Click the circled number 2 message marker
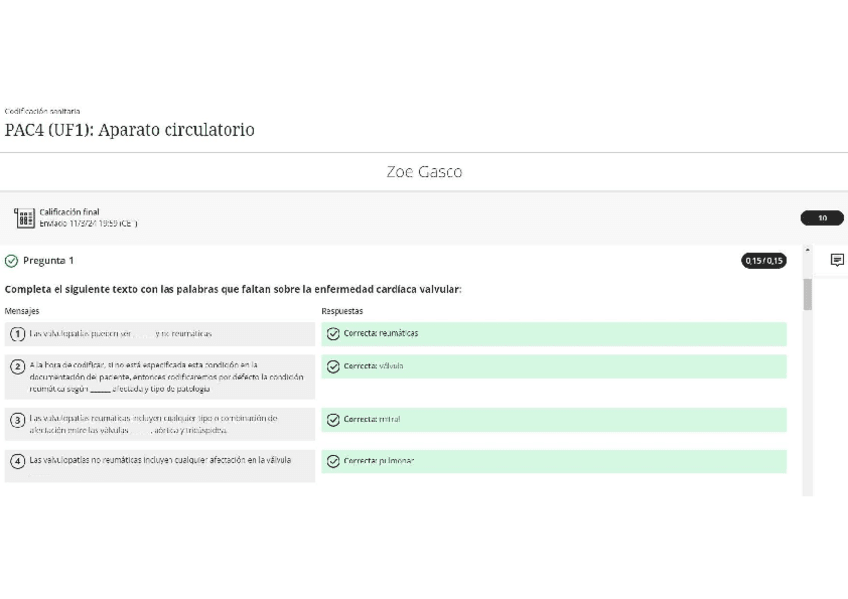 18,366
